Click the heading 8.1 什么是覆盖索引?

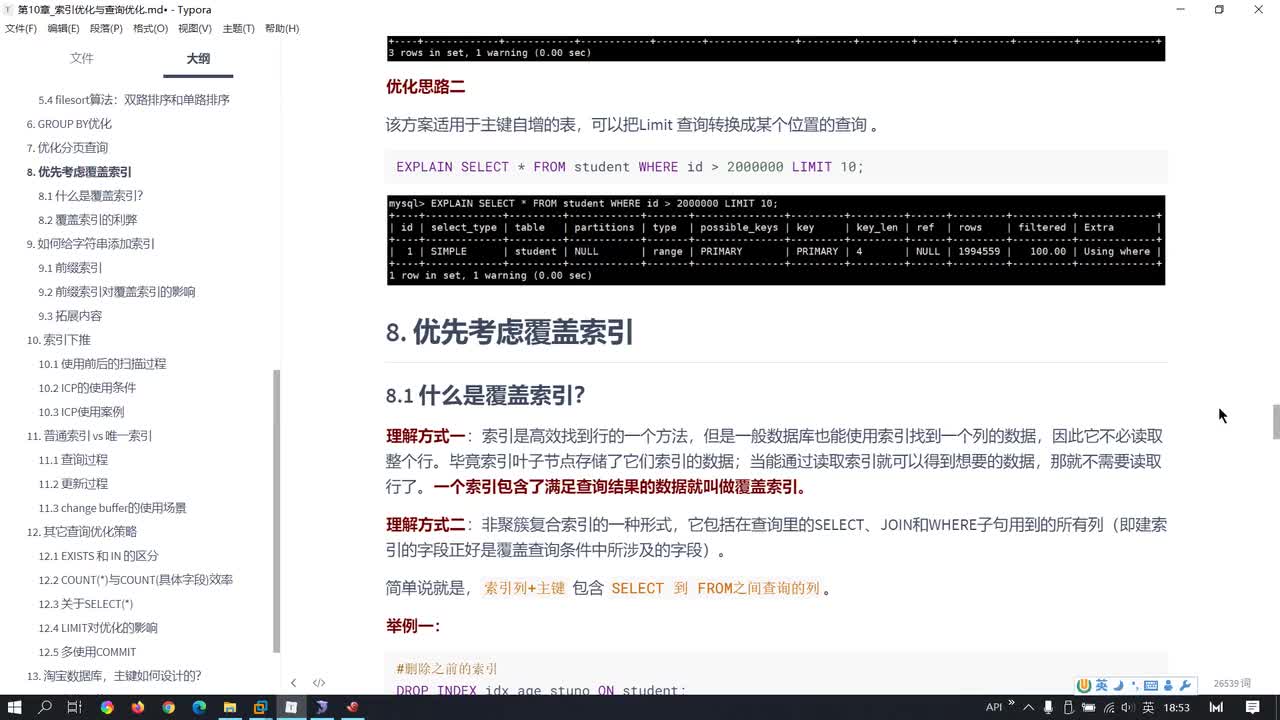485,395
